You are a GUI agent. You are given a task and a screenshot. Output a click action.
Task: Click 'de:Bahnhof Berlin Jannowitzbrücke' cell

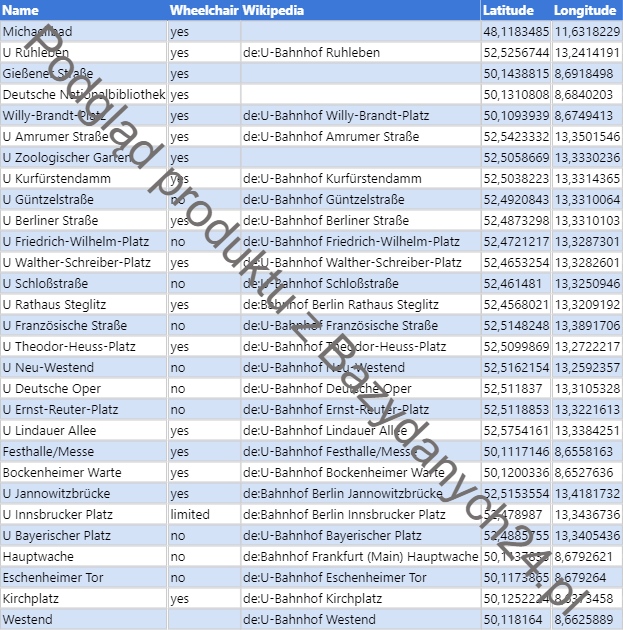click(360, 493)
